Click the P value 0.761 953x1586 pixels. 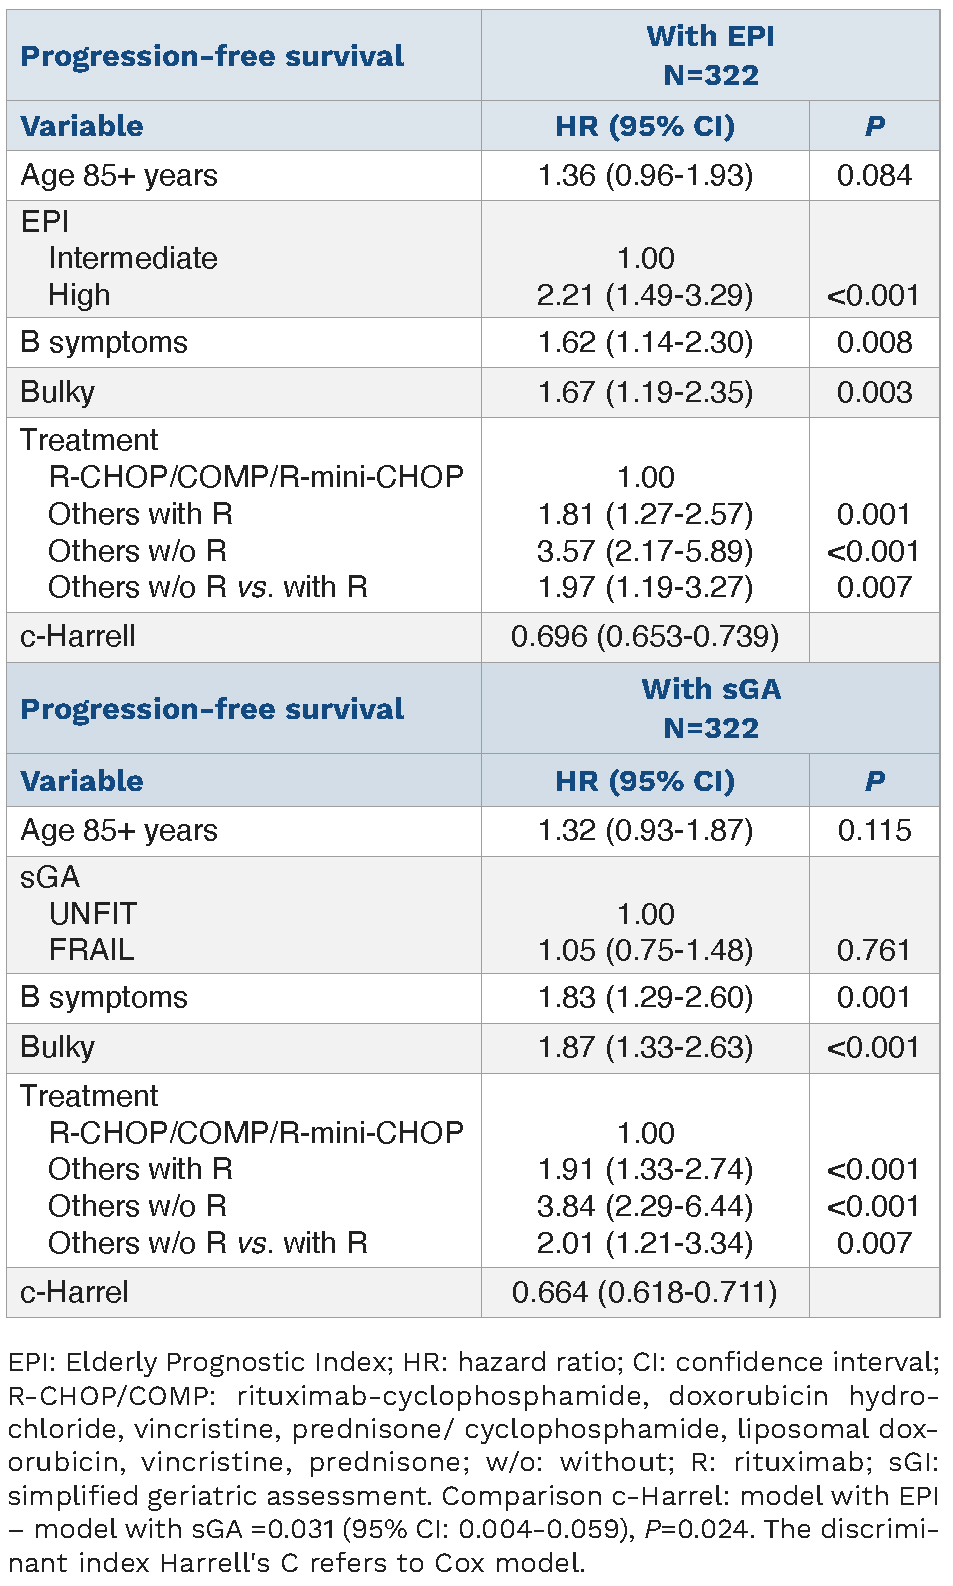point(874,950)
